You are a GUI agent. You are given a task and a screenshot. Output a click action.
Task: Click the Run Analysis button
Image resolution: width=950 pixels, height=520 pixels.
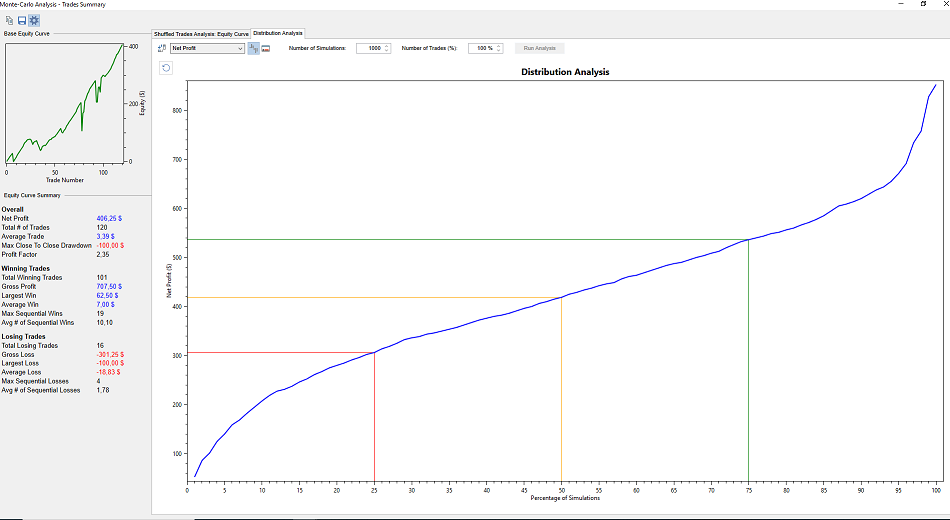pyautogui.click(x=540, y=48)
